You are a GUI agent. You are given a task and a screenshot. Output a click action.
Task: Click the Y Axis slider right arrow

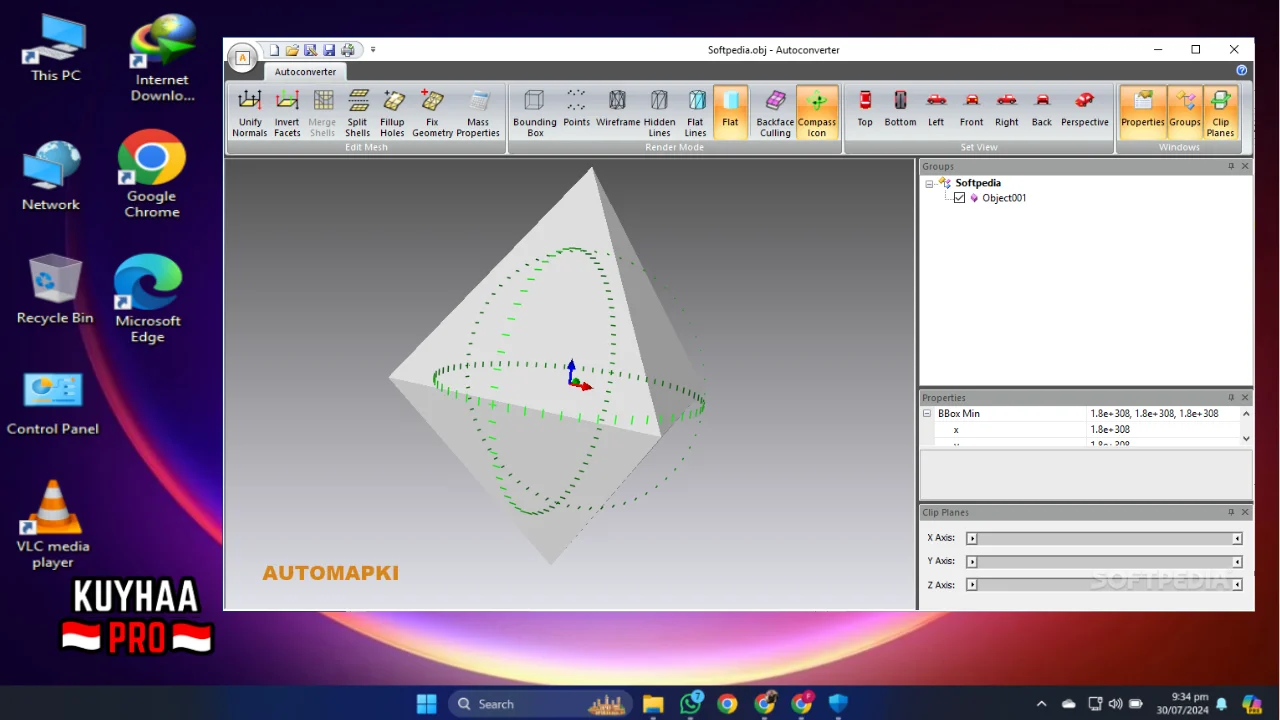pos(1237,562)
